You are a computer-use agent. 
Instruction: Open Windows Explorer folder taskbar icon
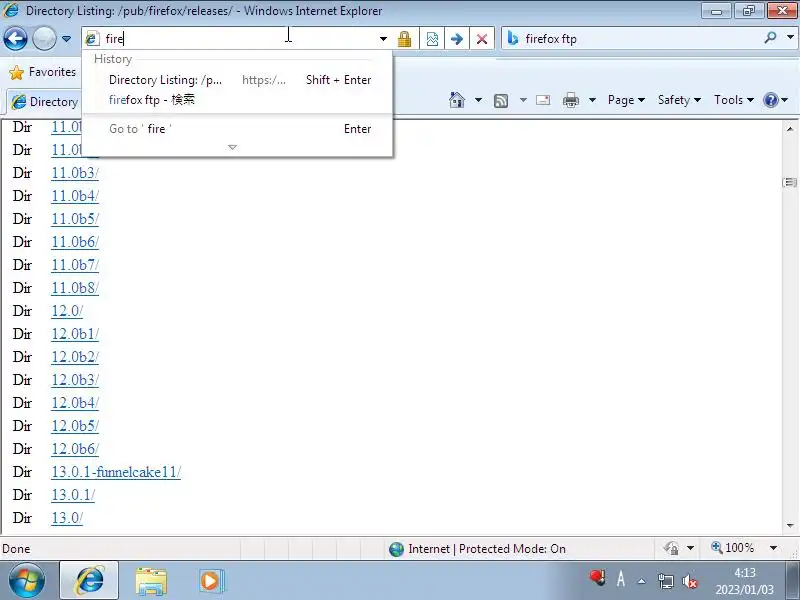click(151, 581)
